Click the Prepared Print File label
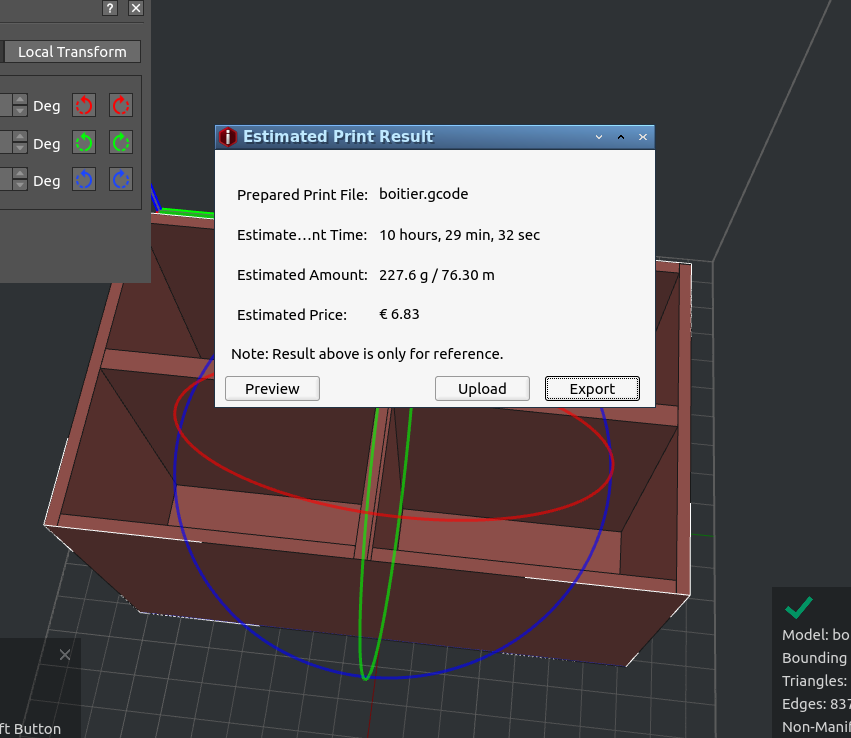851x738 pixels. [302, 195]
